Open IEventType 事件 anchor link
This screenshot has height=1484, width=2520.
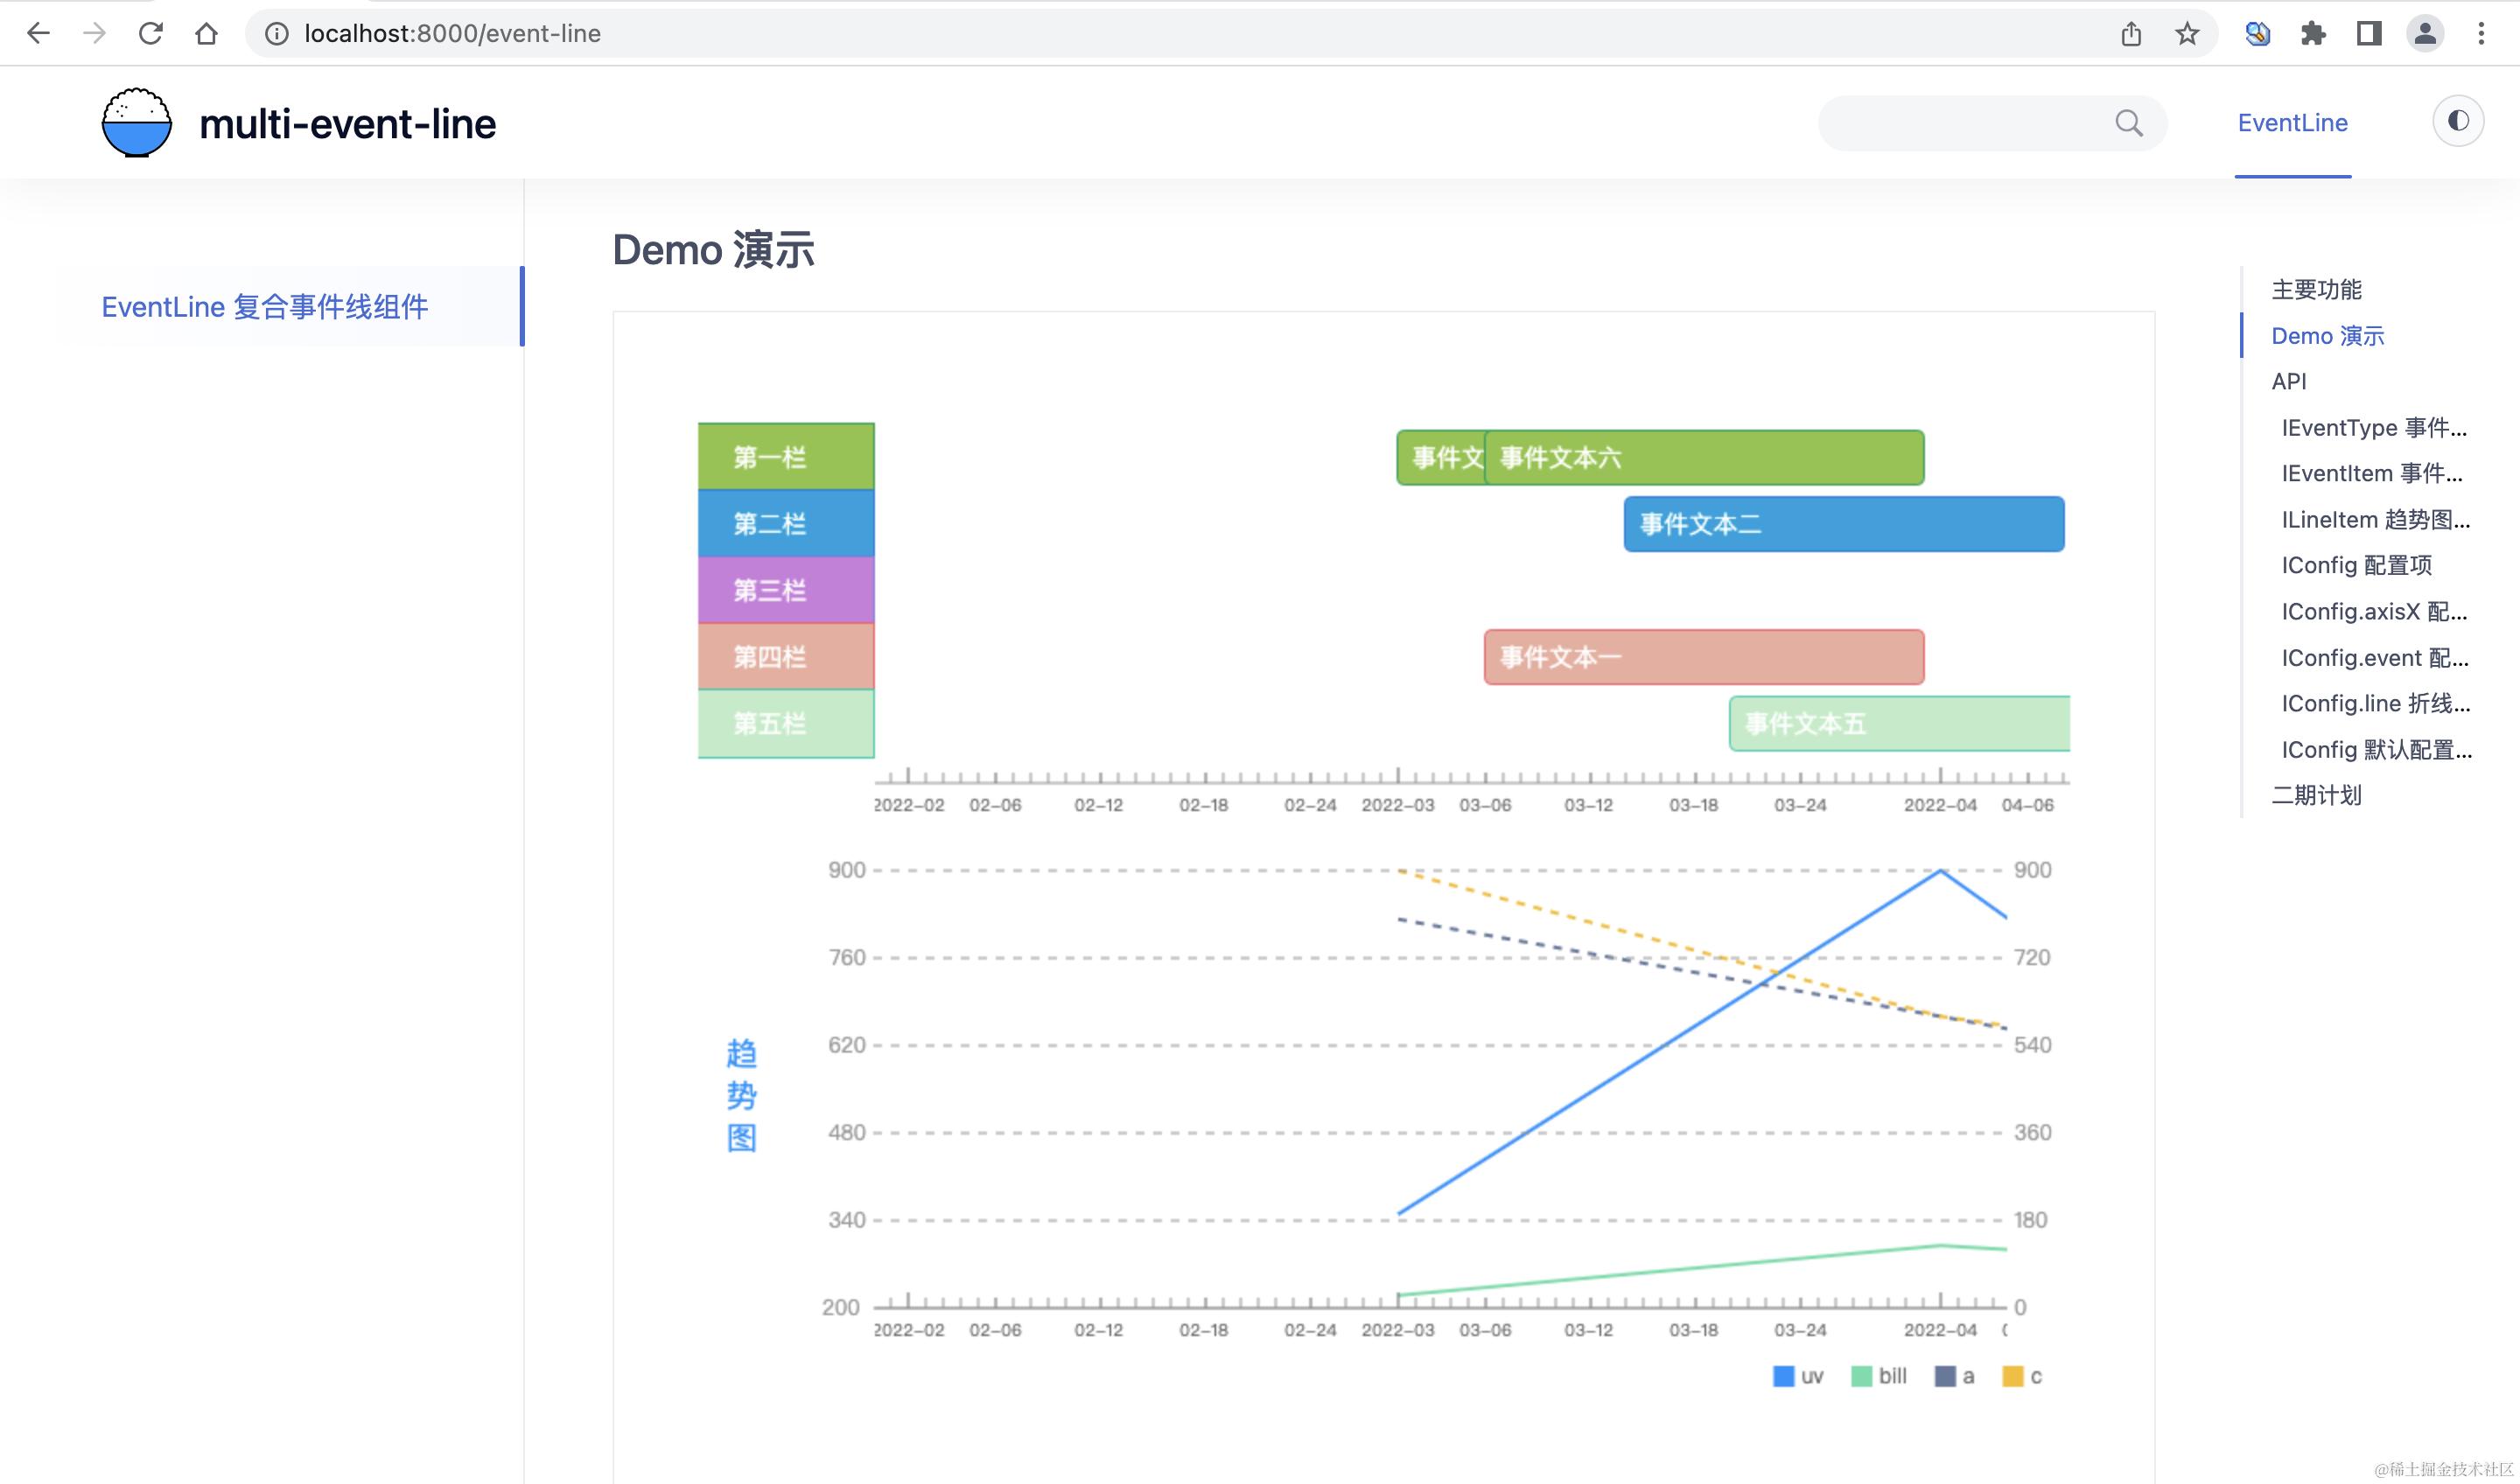(x=2375, y=427)
